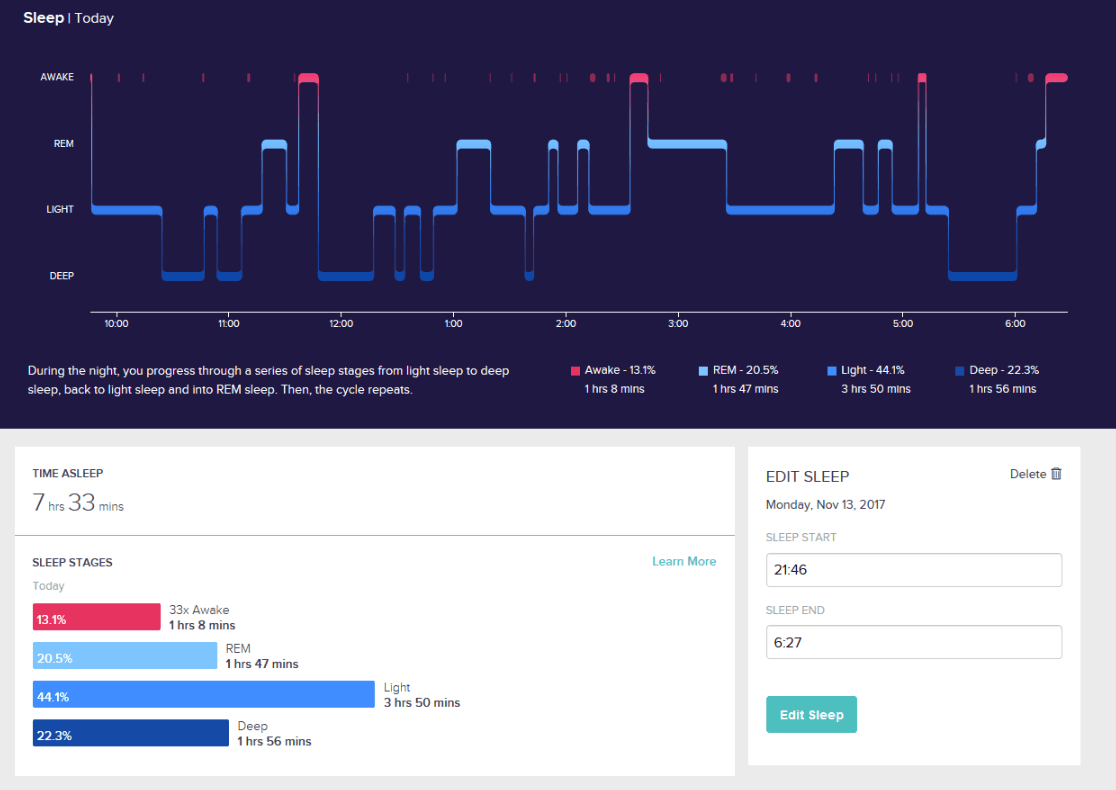Click the Sleep heading at top left
This screenshot has width=1116, height=790.
43,18
